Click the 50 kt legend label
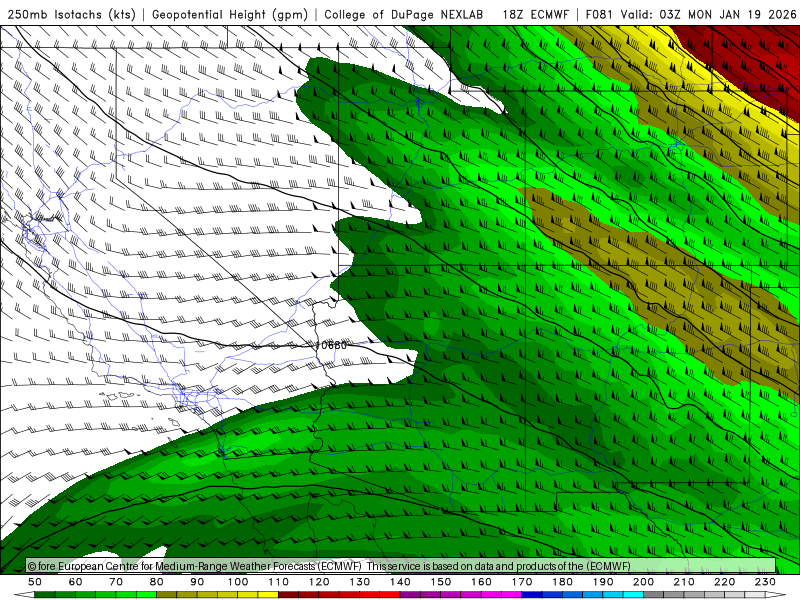The width and height of the screenshot is (800, 600). pos(35,582)
